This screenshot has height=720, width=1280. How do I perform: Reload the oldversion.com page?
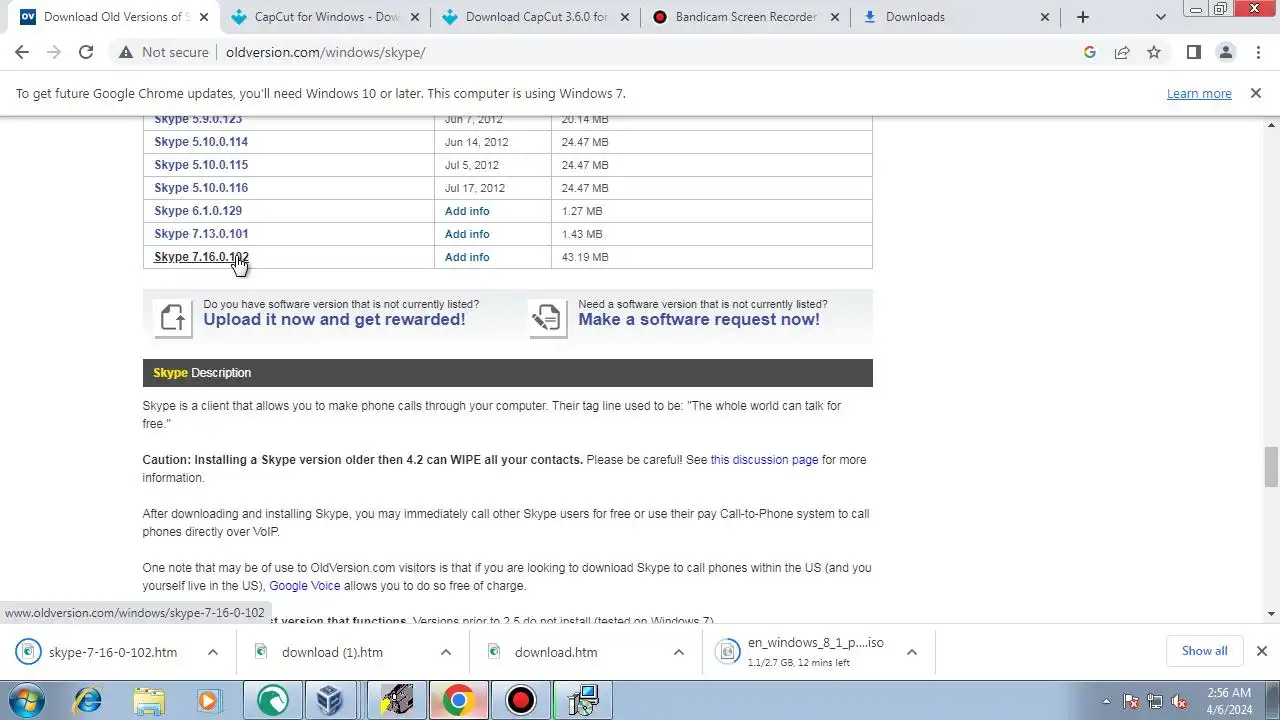pos(86,52)
